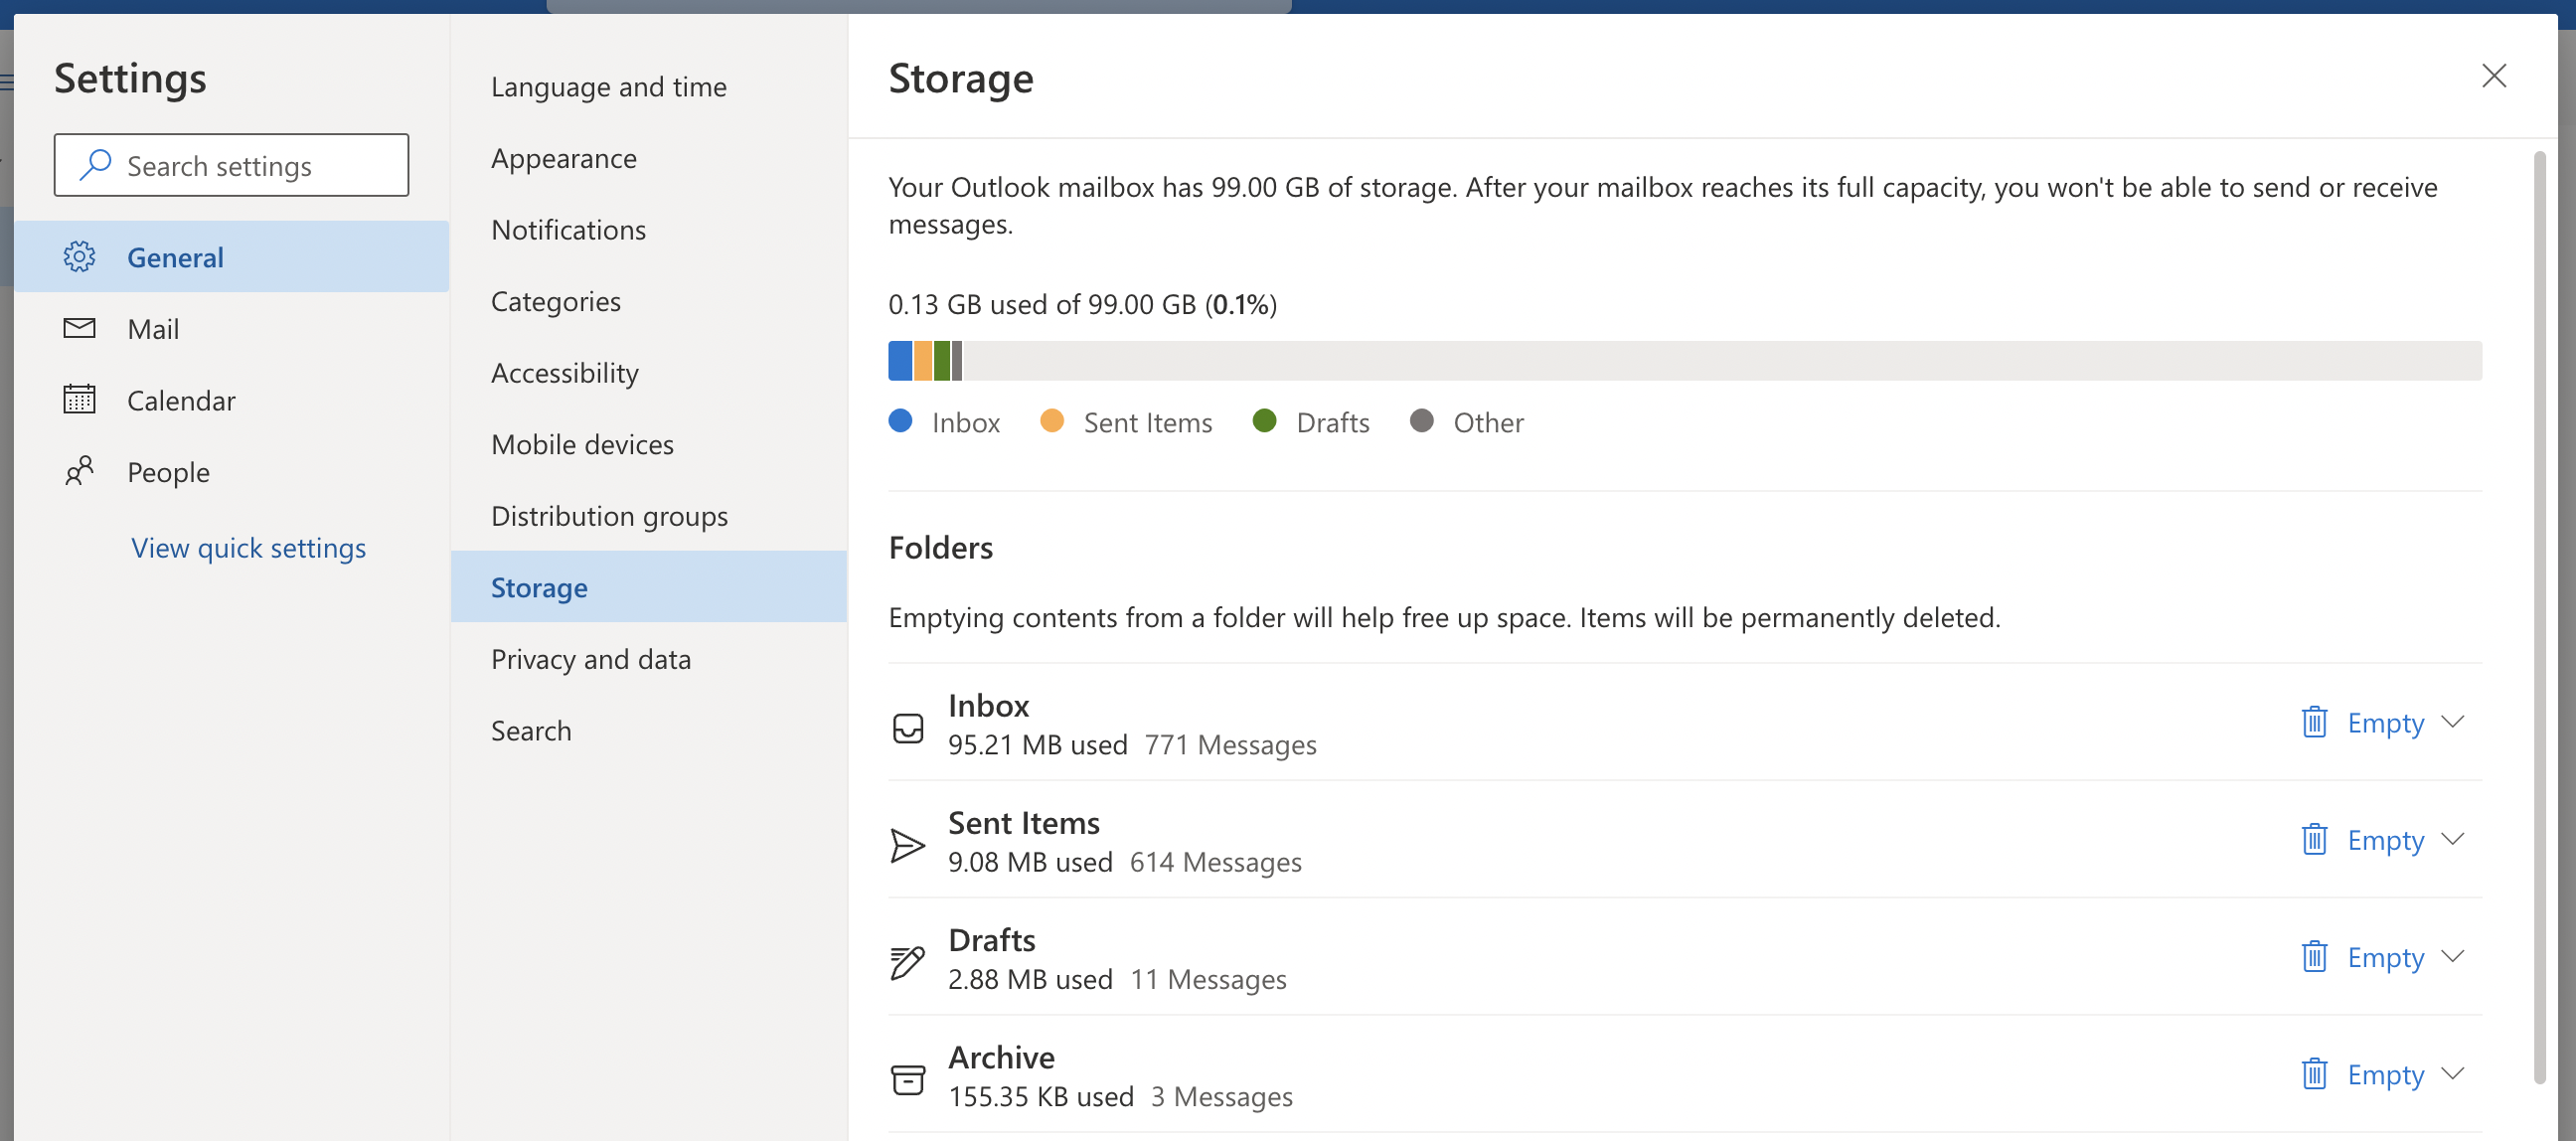Go to Language and time settings
This screenshot has width=2576, height=1141.
608,87
